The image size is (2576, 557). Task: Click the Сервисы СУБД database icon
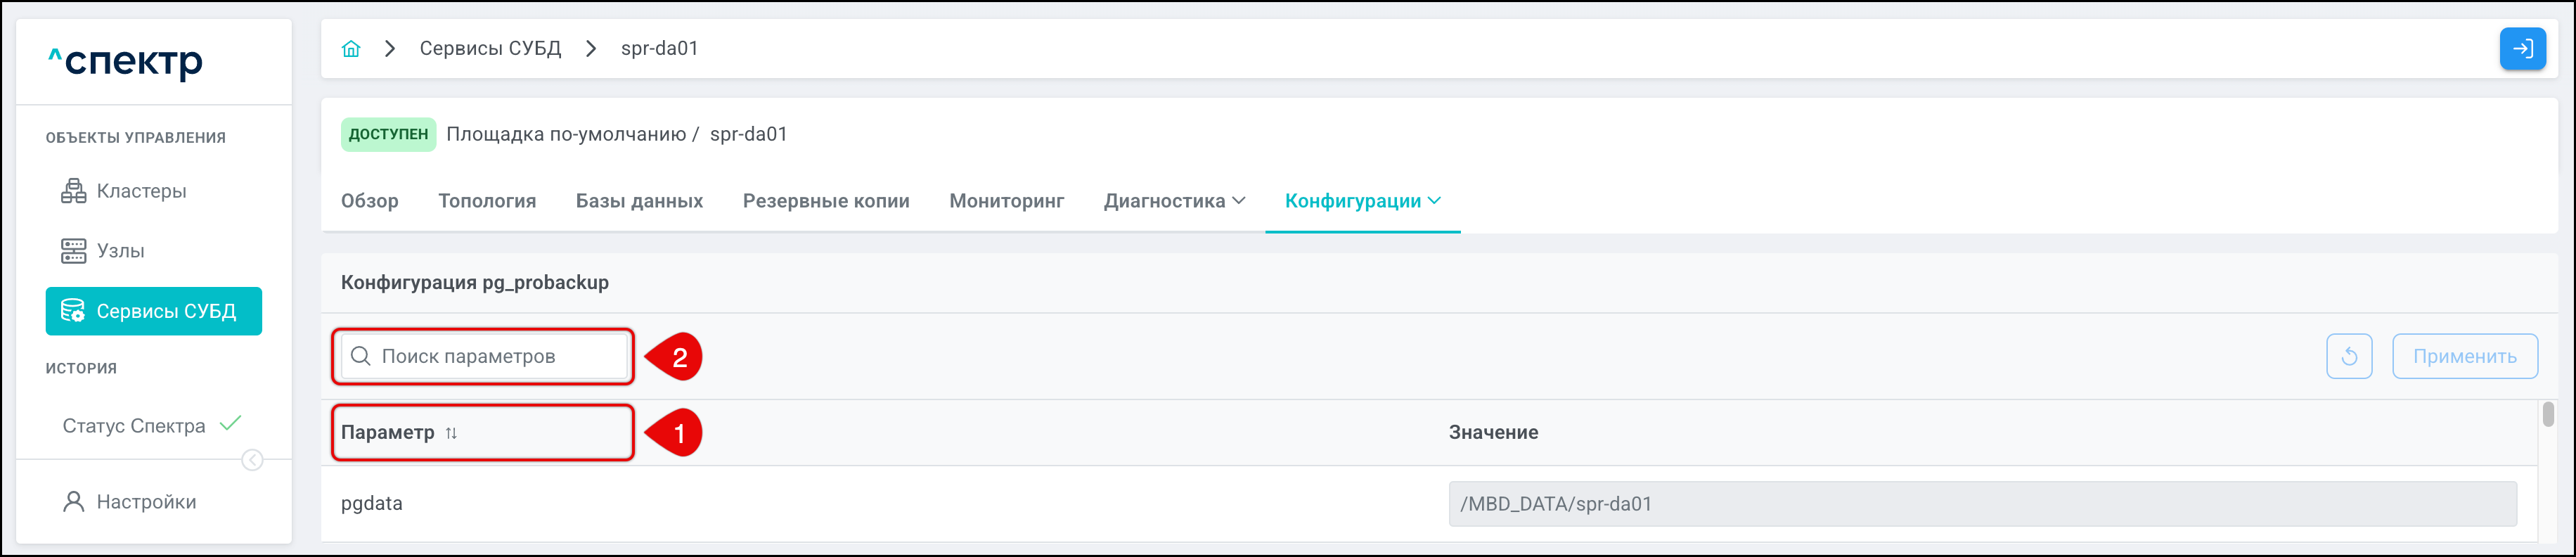(x=73, y=311)
